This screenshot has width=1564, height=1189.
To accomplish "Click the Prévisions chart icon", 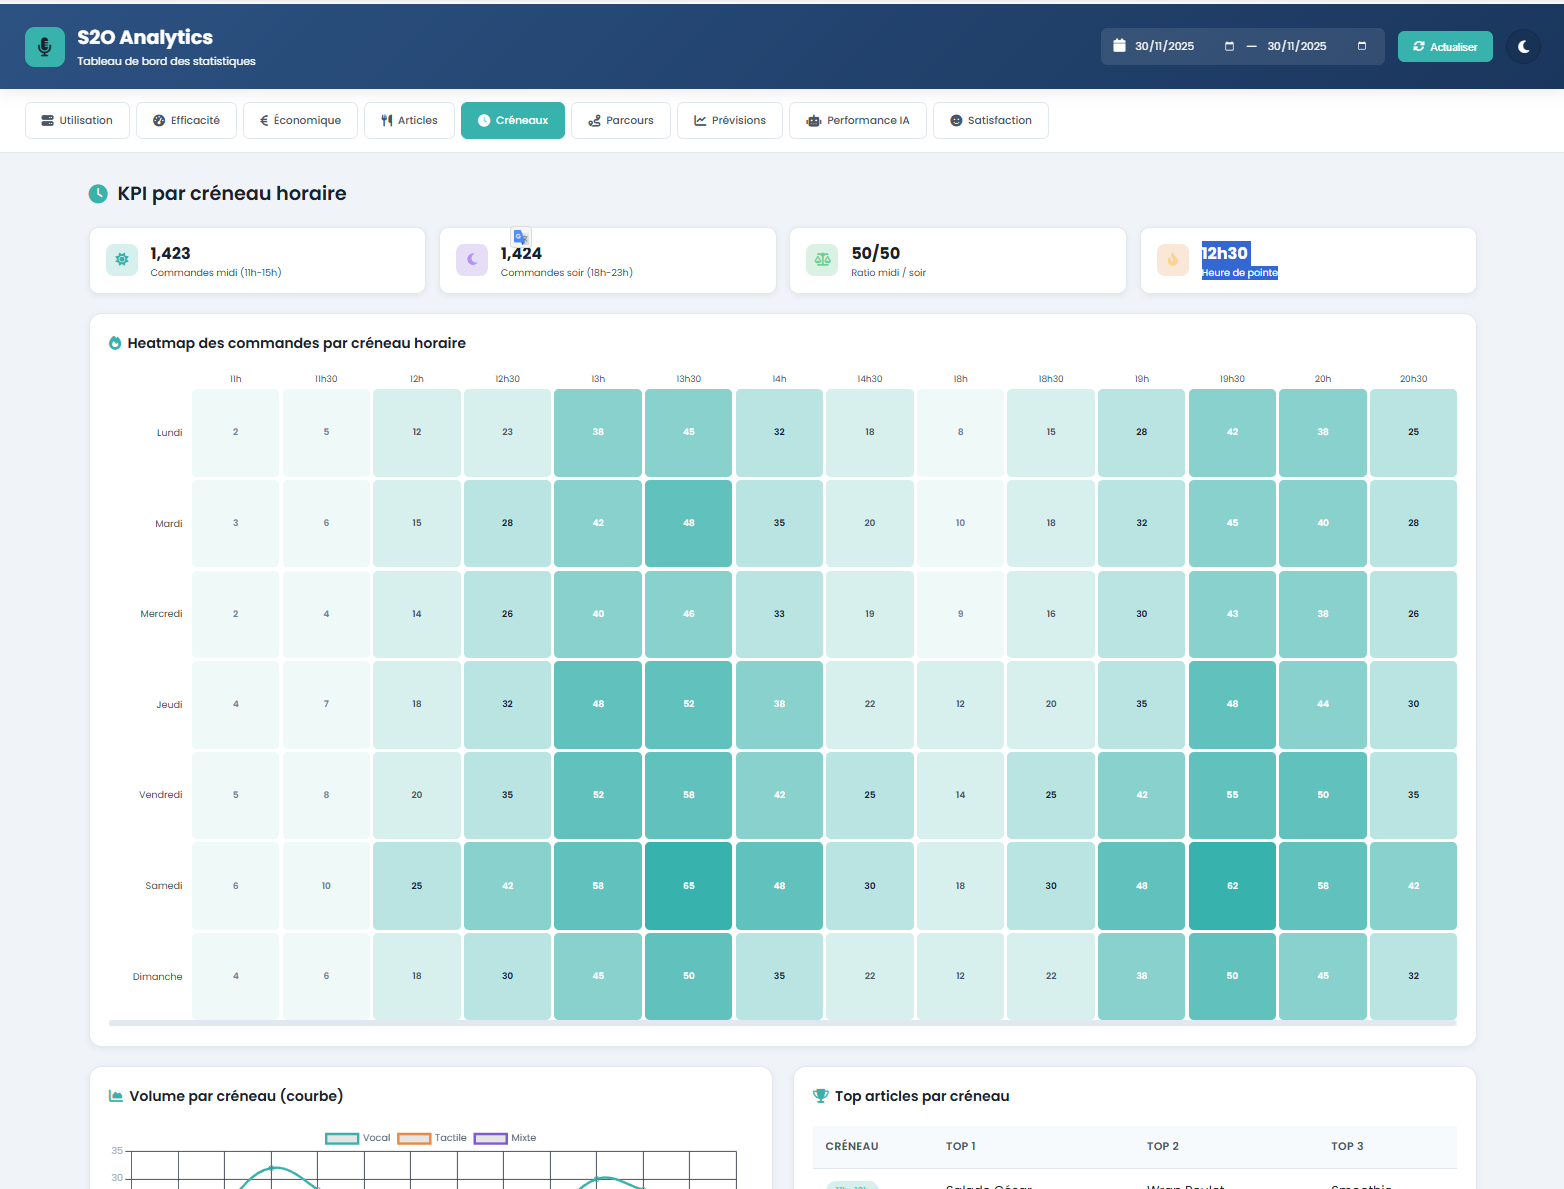I will click(700, 120).
